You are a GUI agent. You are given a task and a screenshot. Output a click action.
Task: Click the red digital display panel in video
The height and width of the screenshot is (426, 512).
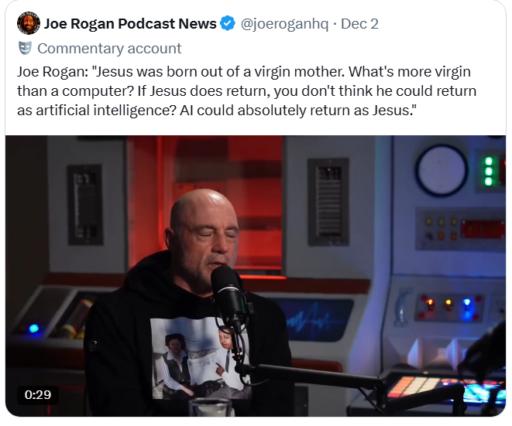click(482, 229)
